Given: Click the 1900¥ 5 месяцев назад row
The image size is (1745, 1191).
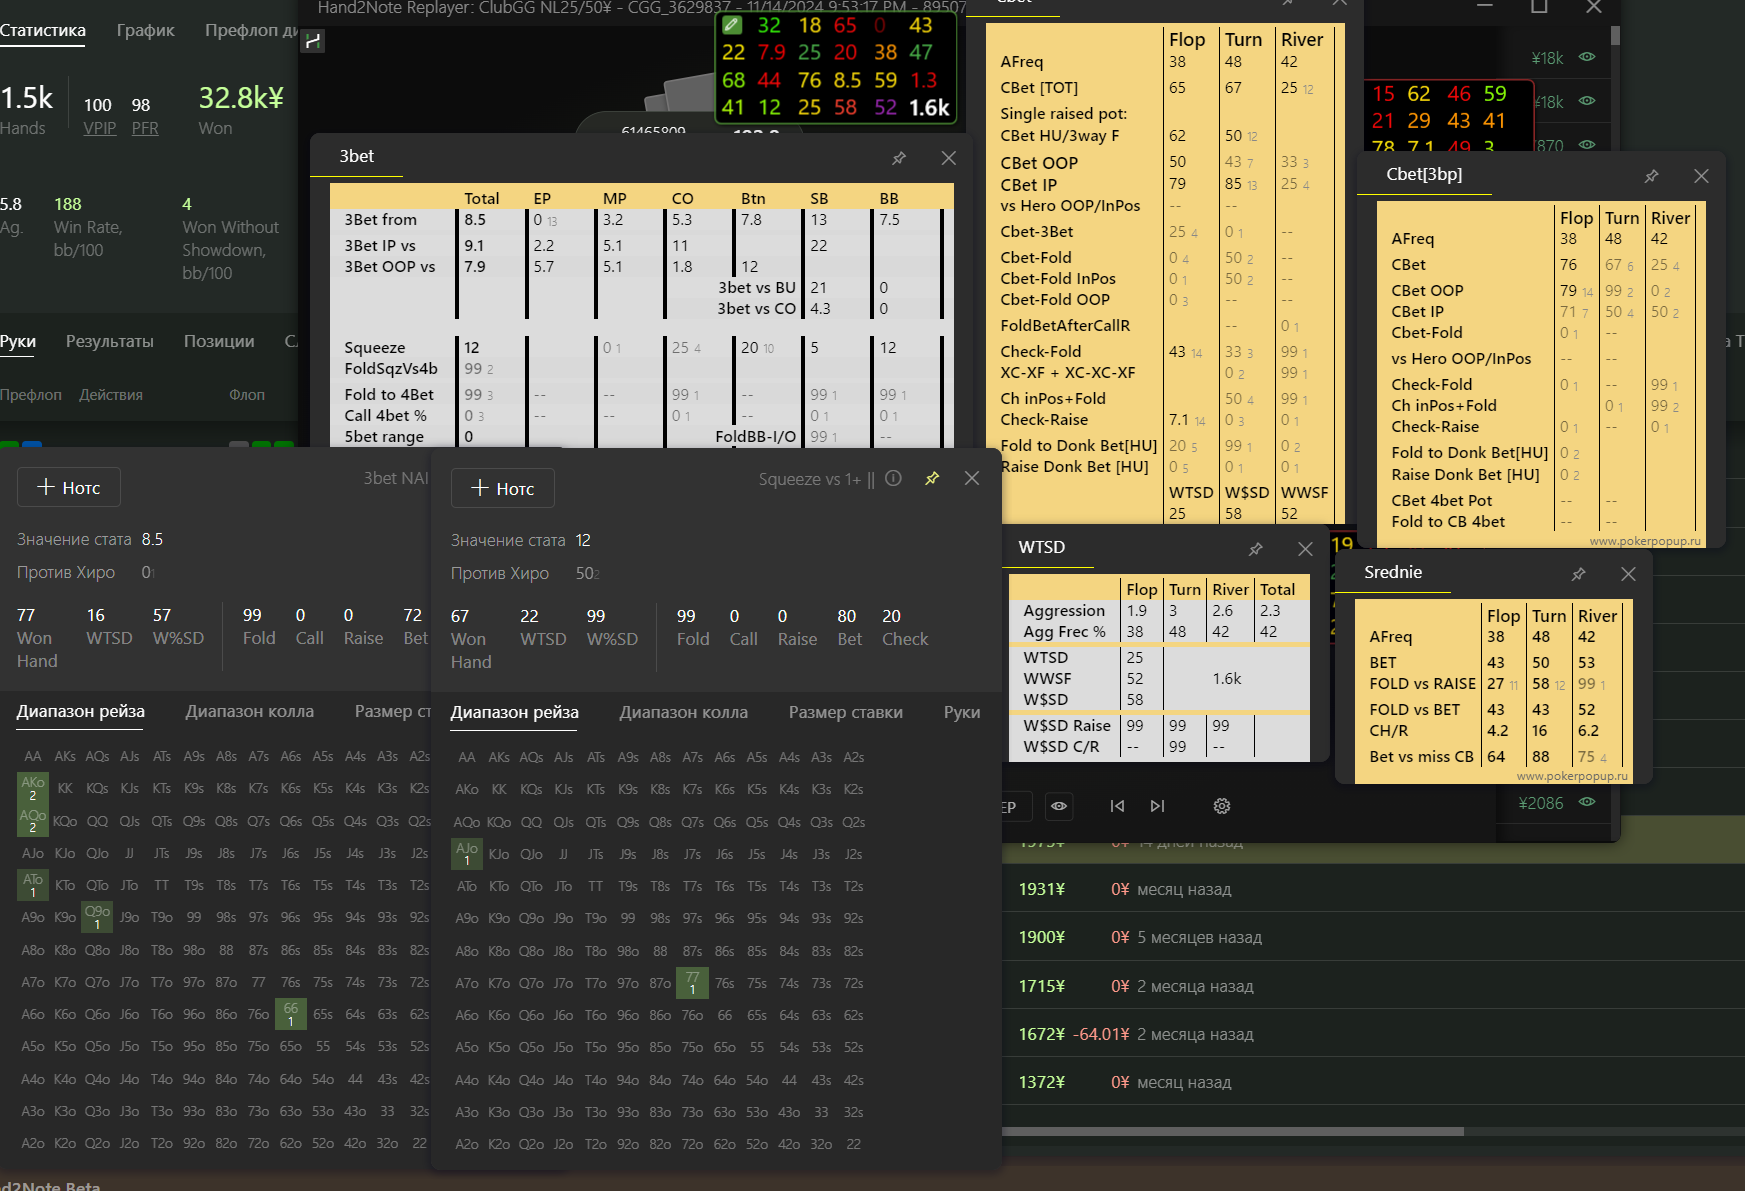Looking at the screenshot, I should tap(1373, 937).
